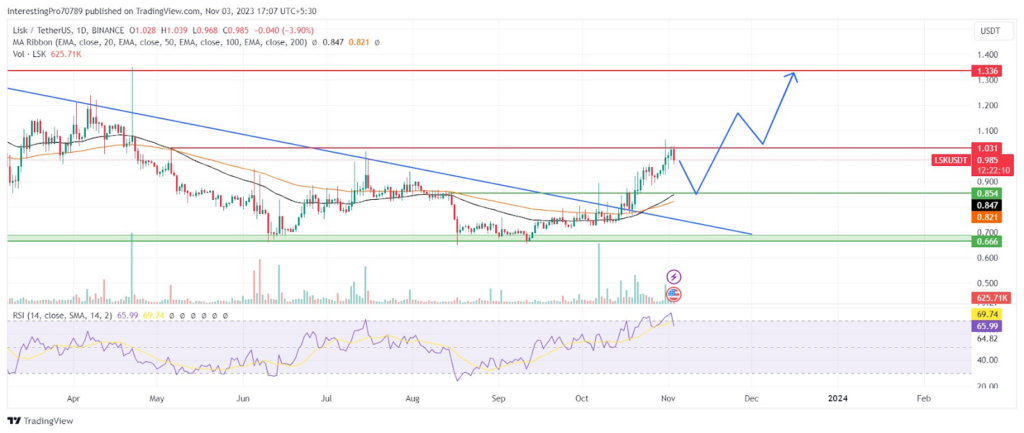Screen dimensions: 1024x433
Task: Click the -0.040 (-3.90%) change value
Action: (x=283, y=30)
